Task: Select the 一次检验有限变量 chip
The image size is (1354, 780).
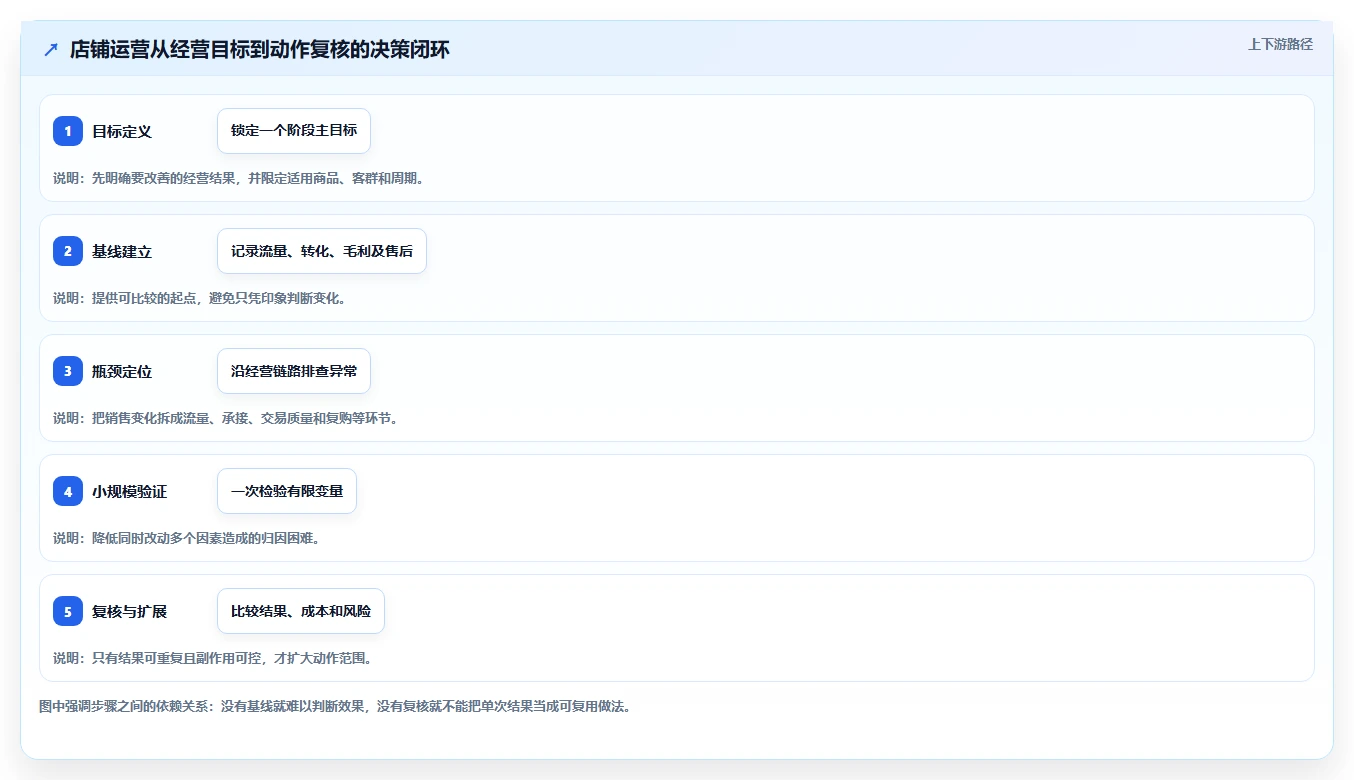Action: [287, 491]
